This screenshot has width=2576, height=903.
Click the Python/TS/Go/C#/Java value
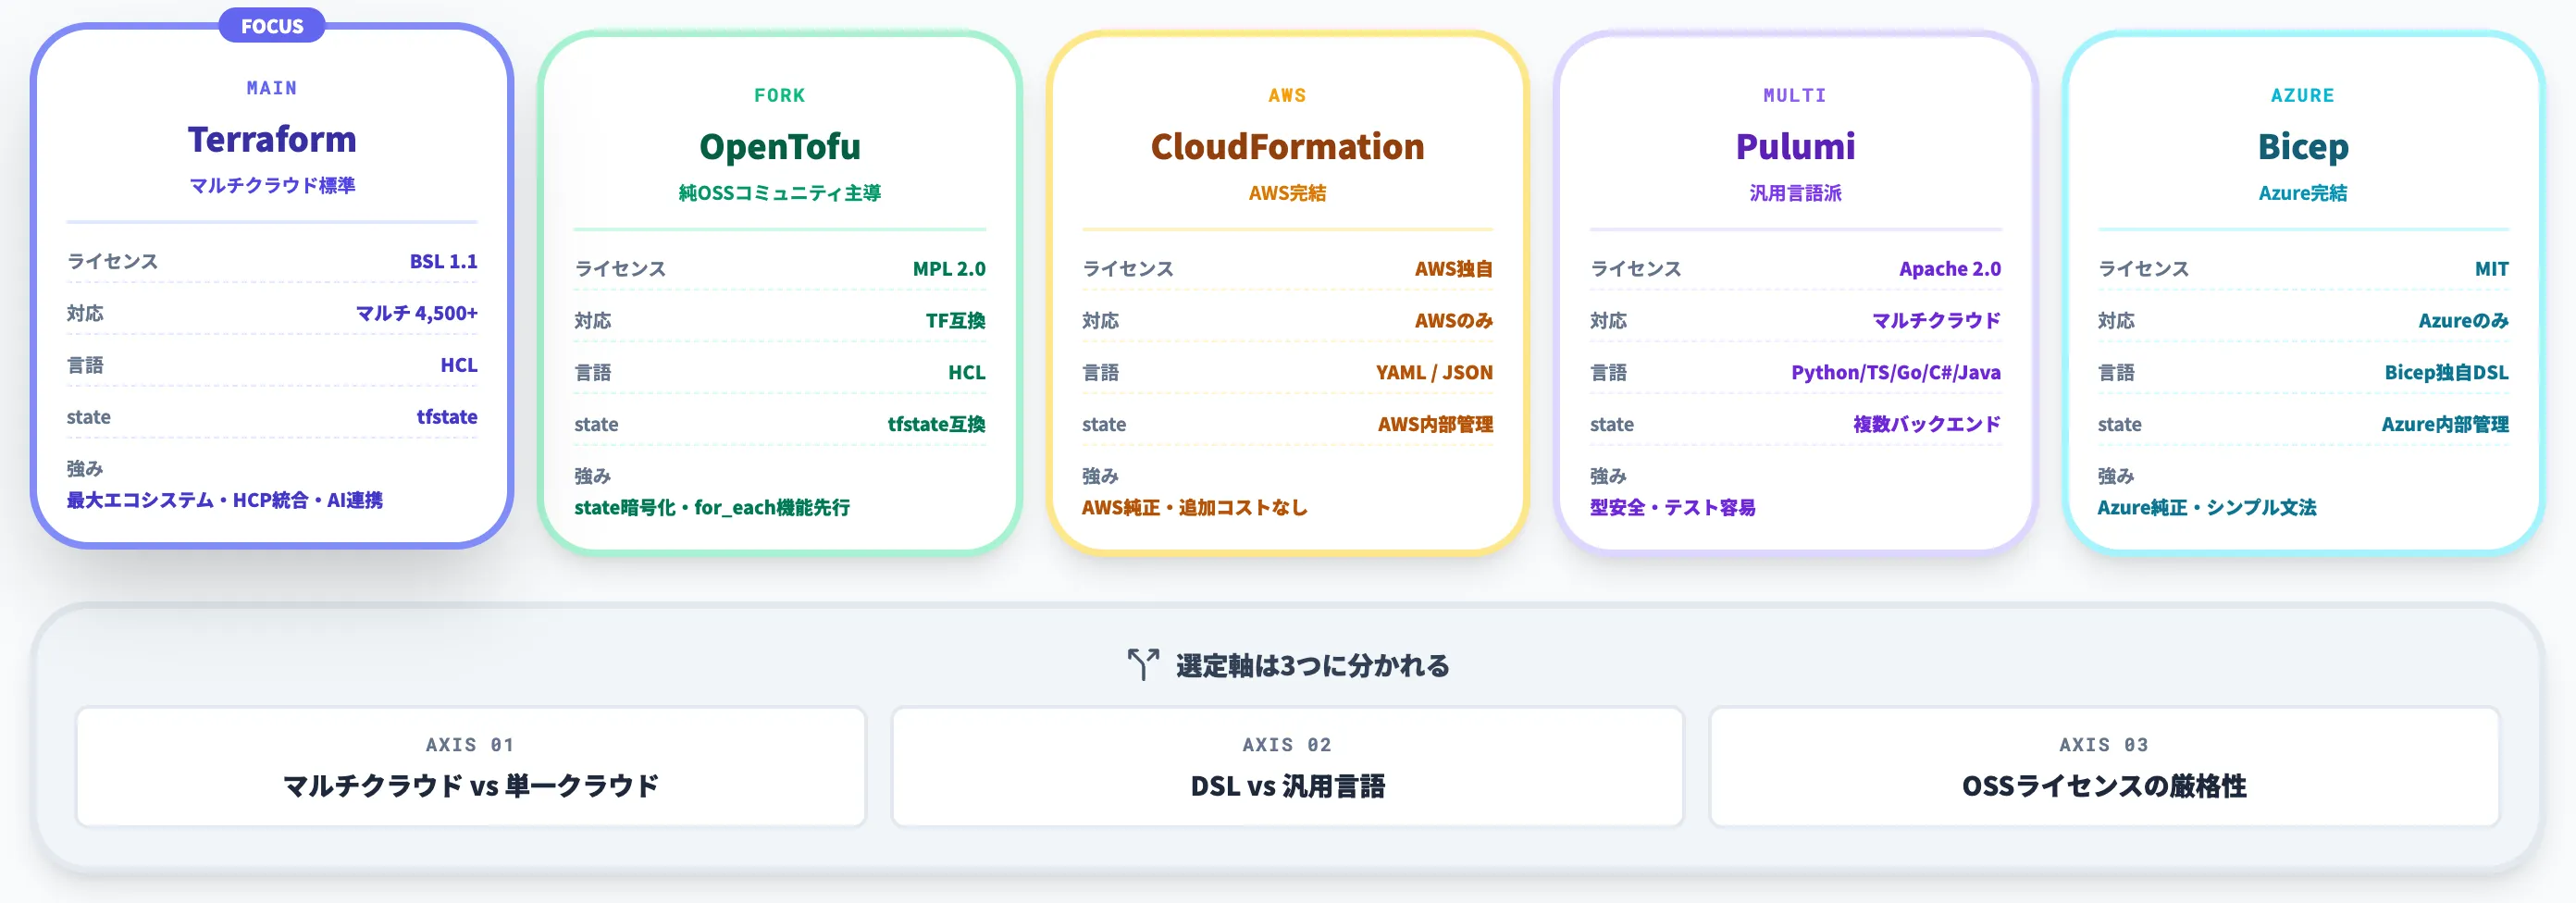tap(1896, 372)
